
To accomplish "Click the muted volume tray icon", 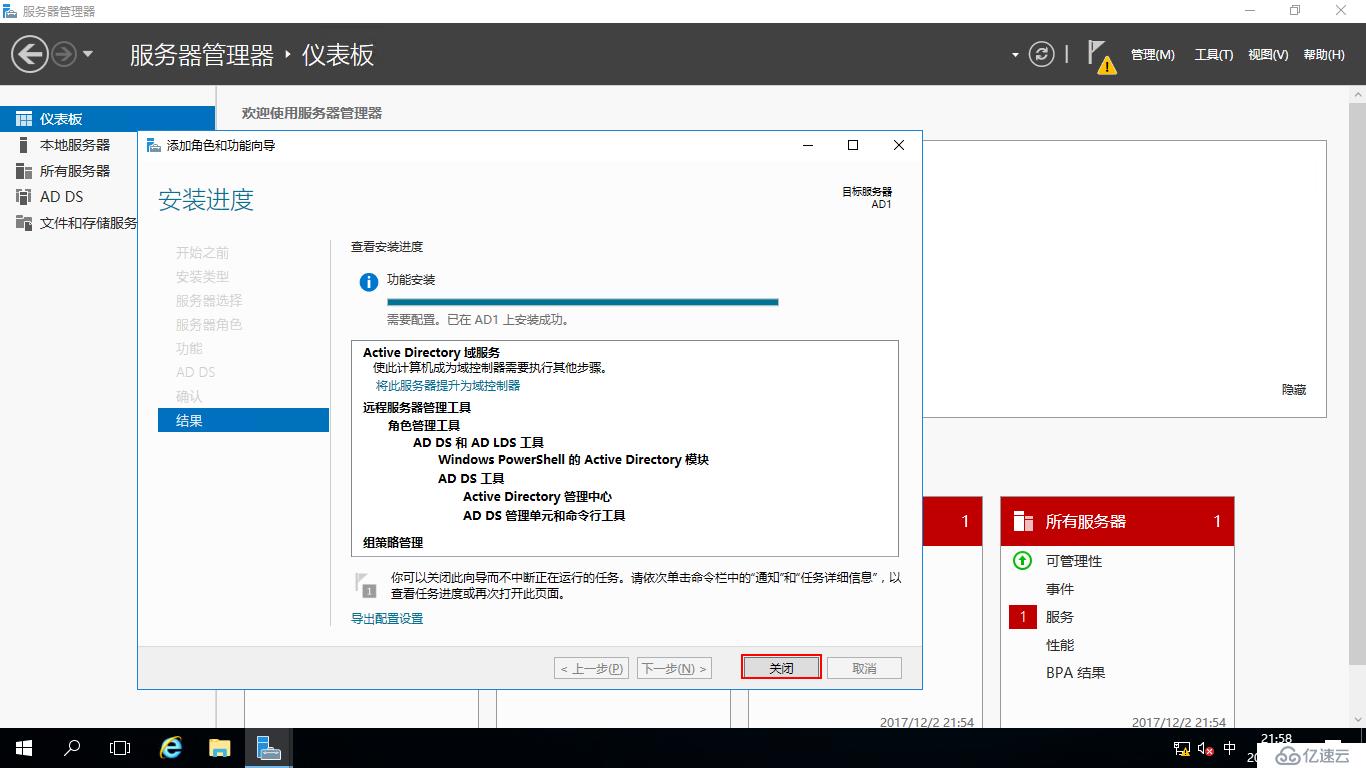I will click(x=1206, y=749).
